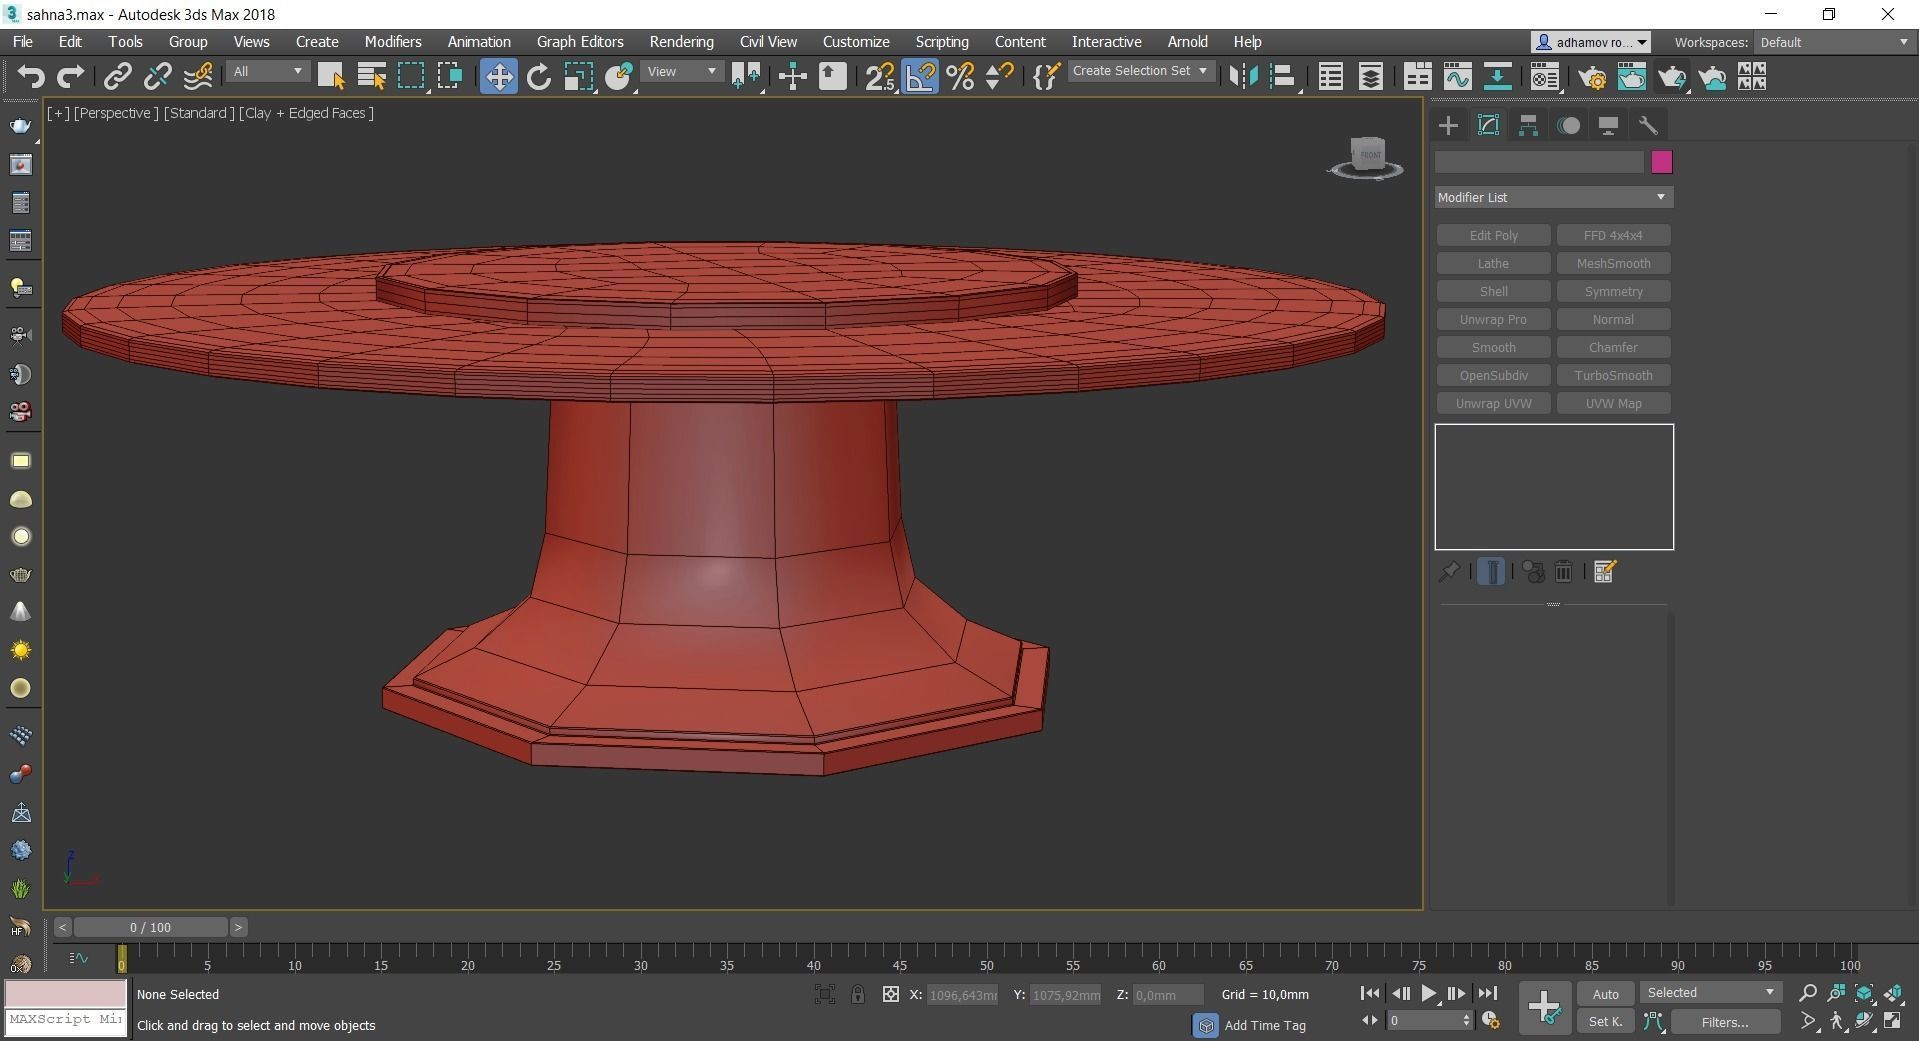This screenshot has width=1919, height=1041.
Task: Click the MAXScript listener pink area
Action: coord(66,993)
